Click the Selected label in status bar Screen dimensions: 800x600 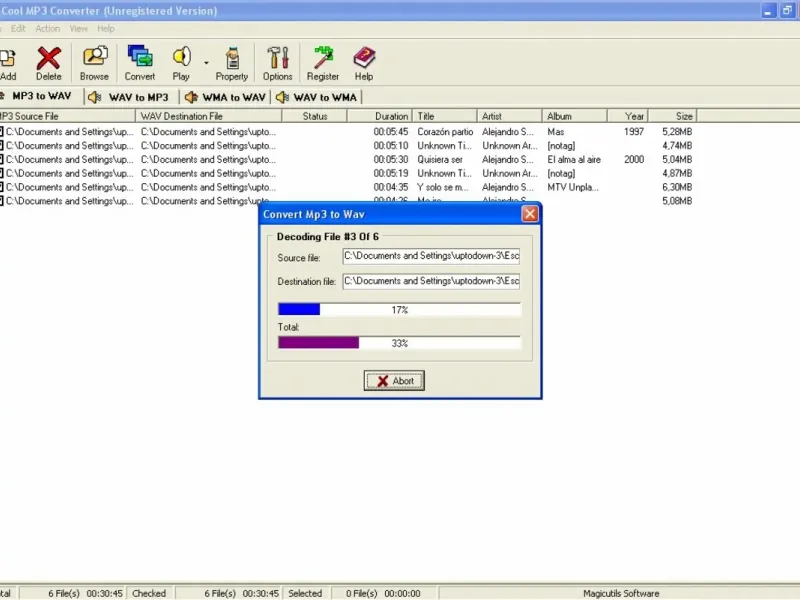[x=305, y=593]
